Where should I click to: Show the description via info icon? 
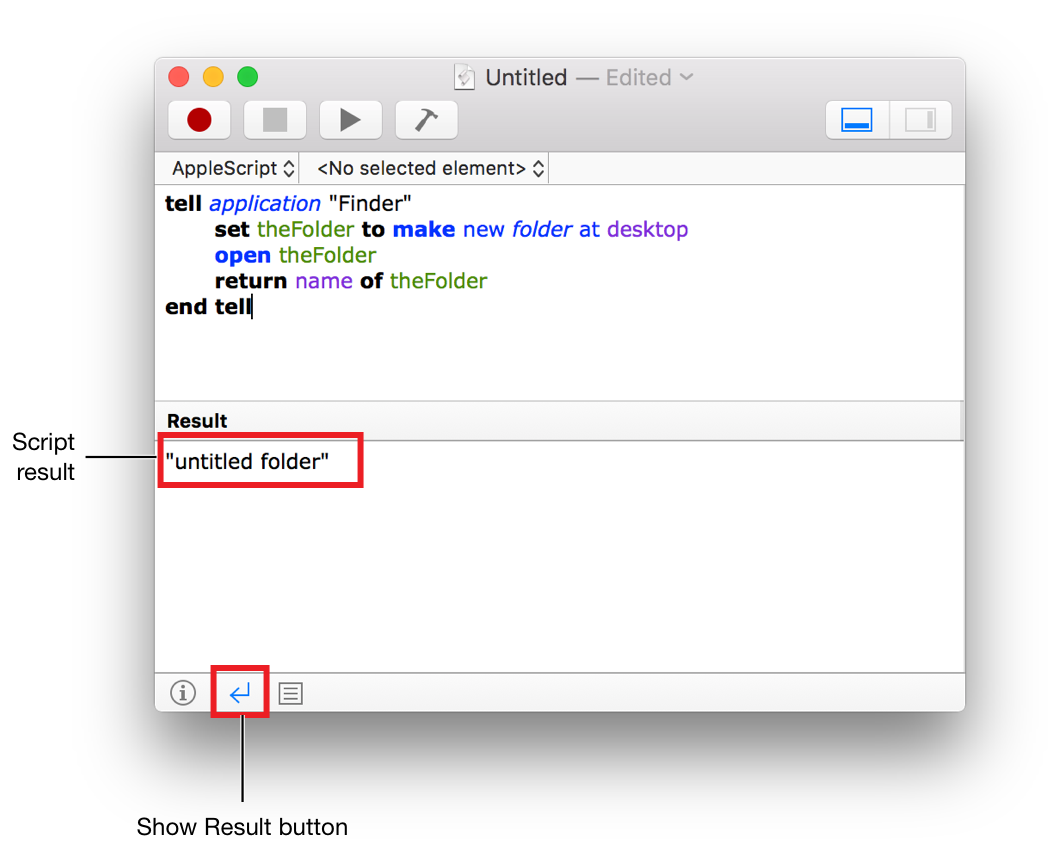coord(183,692)
